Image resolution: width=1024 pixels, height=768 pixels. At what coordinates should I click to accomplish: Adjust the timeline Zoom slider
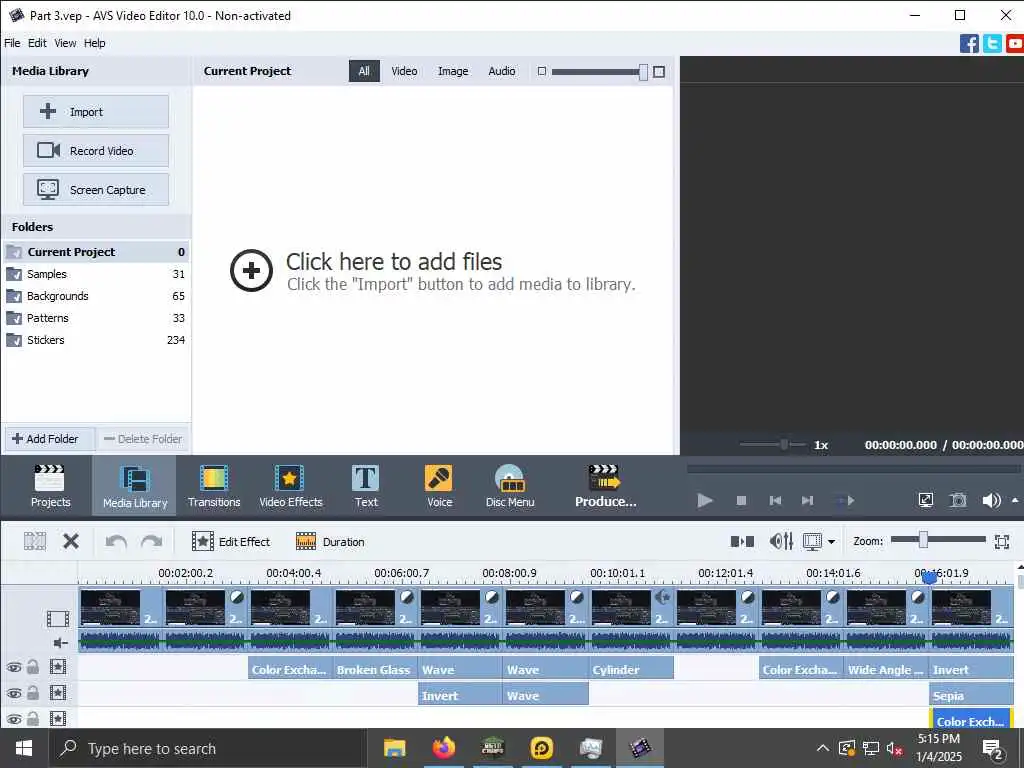click(x=923, y=539)
